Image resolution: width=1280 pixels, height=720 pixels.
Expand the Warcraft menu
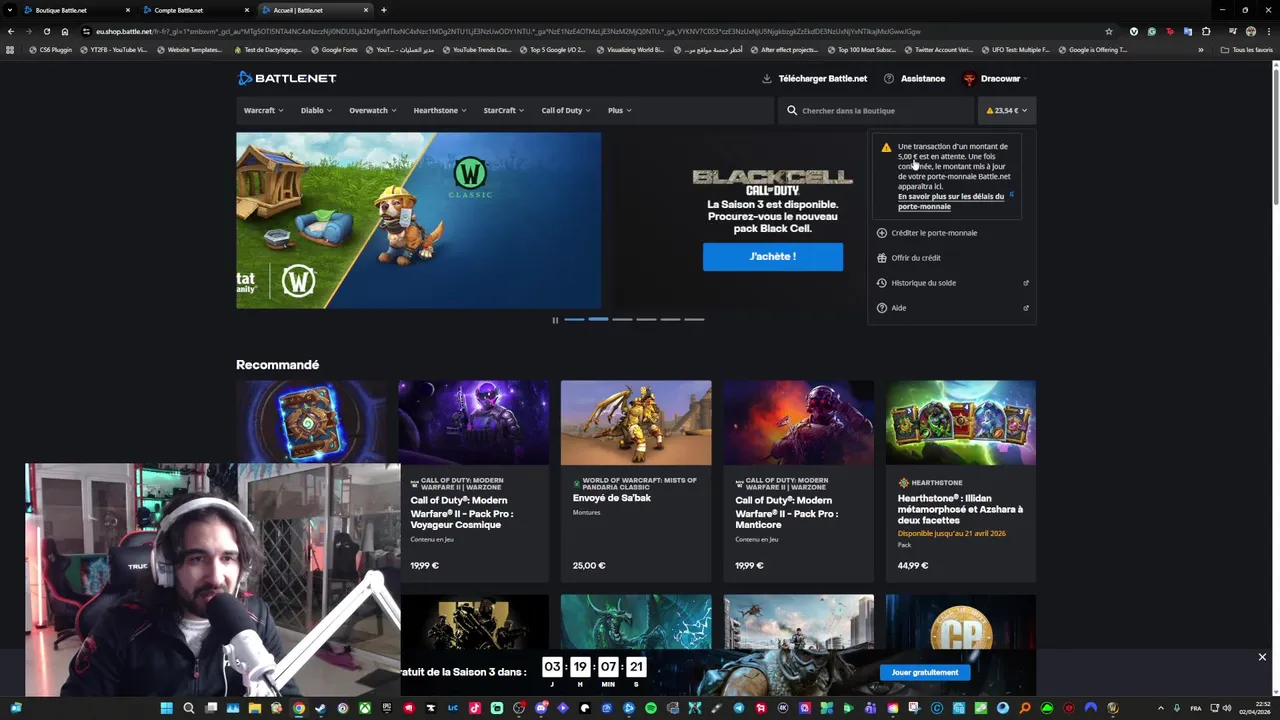pyautogui.click(x=263, y=110)
